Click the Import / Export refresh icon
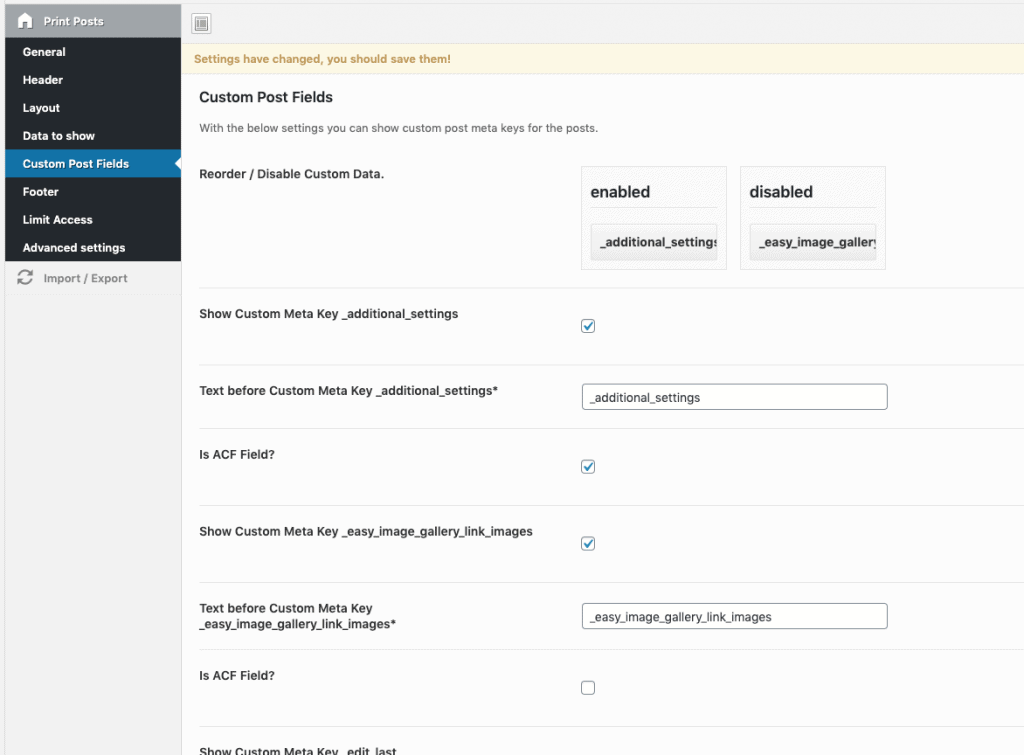The width and height of the screenshot is (1024, 755). [25, 278]
